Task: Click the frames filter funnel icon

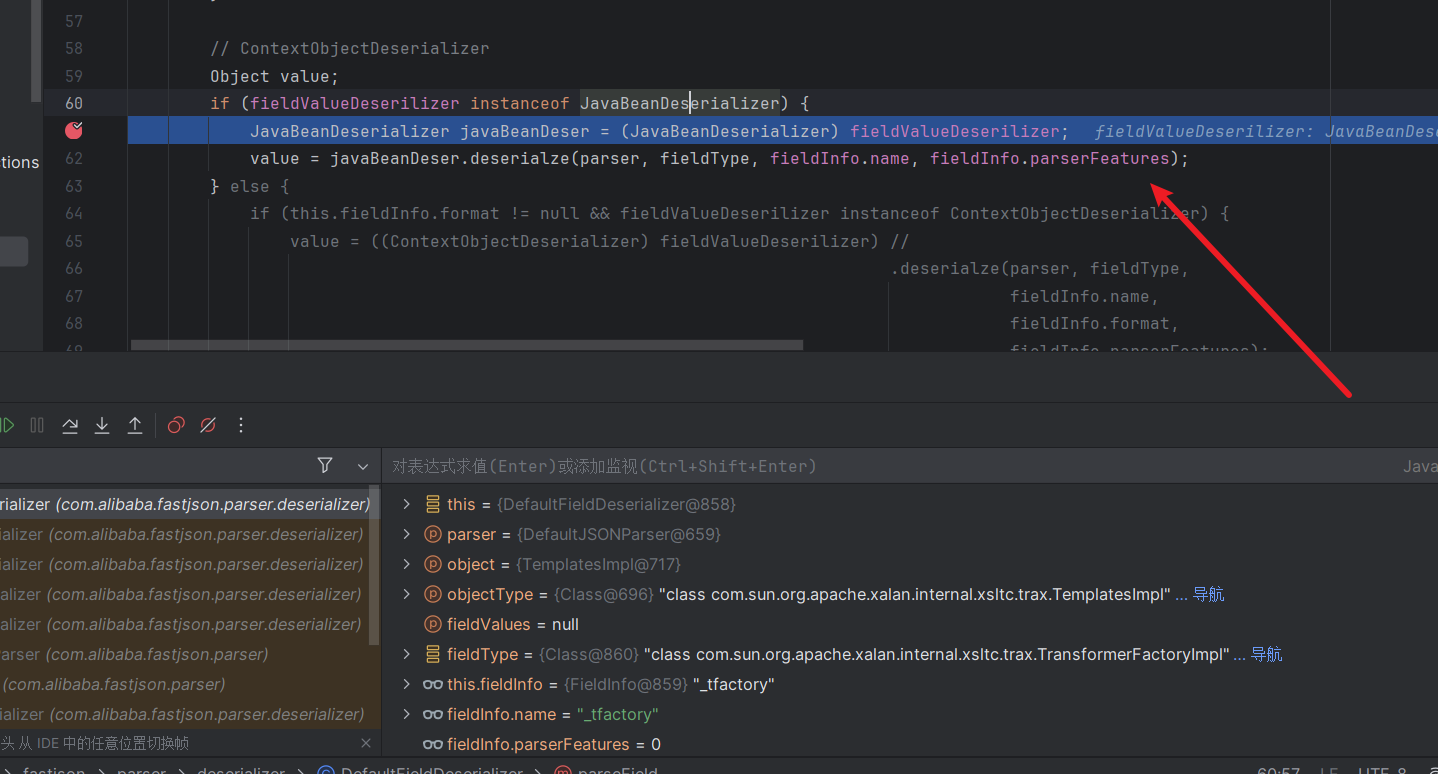Action: coord(325,465)
